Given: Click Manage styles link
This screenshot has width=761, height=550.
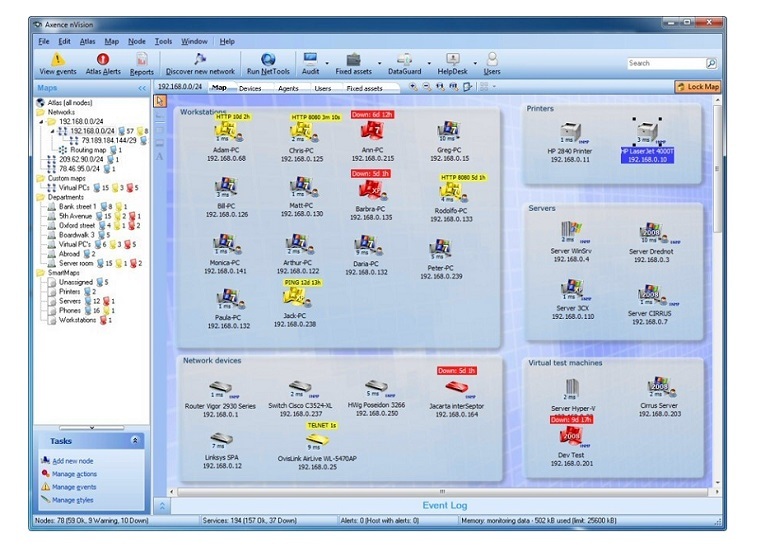Looking at the screenshot, I should coord(72,500).
